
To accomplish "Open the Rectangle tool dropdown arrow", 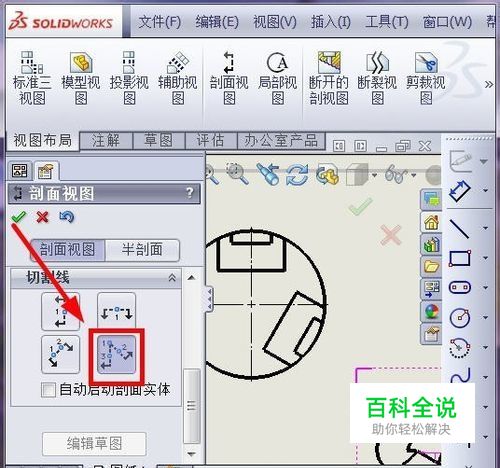I will (486, 258).
